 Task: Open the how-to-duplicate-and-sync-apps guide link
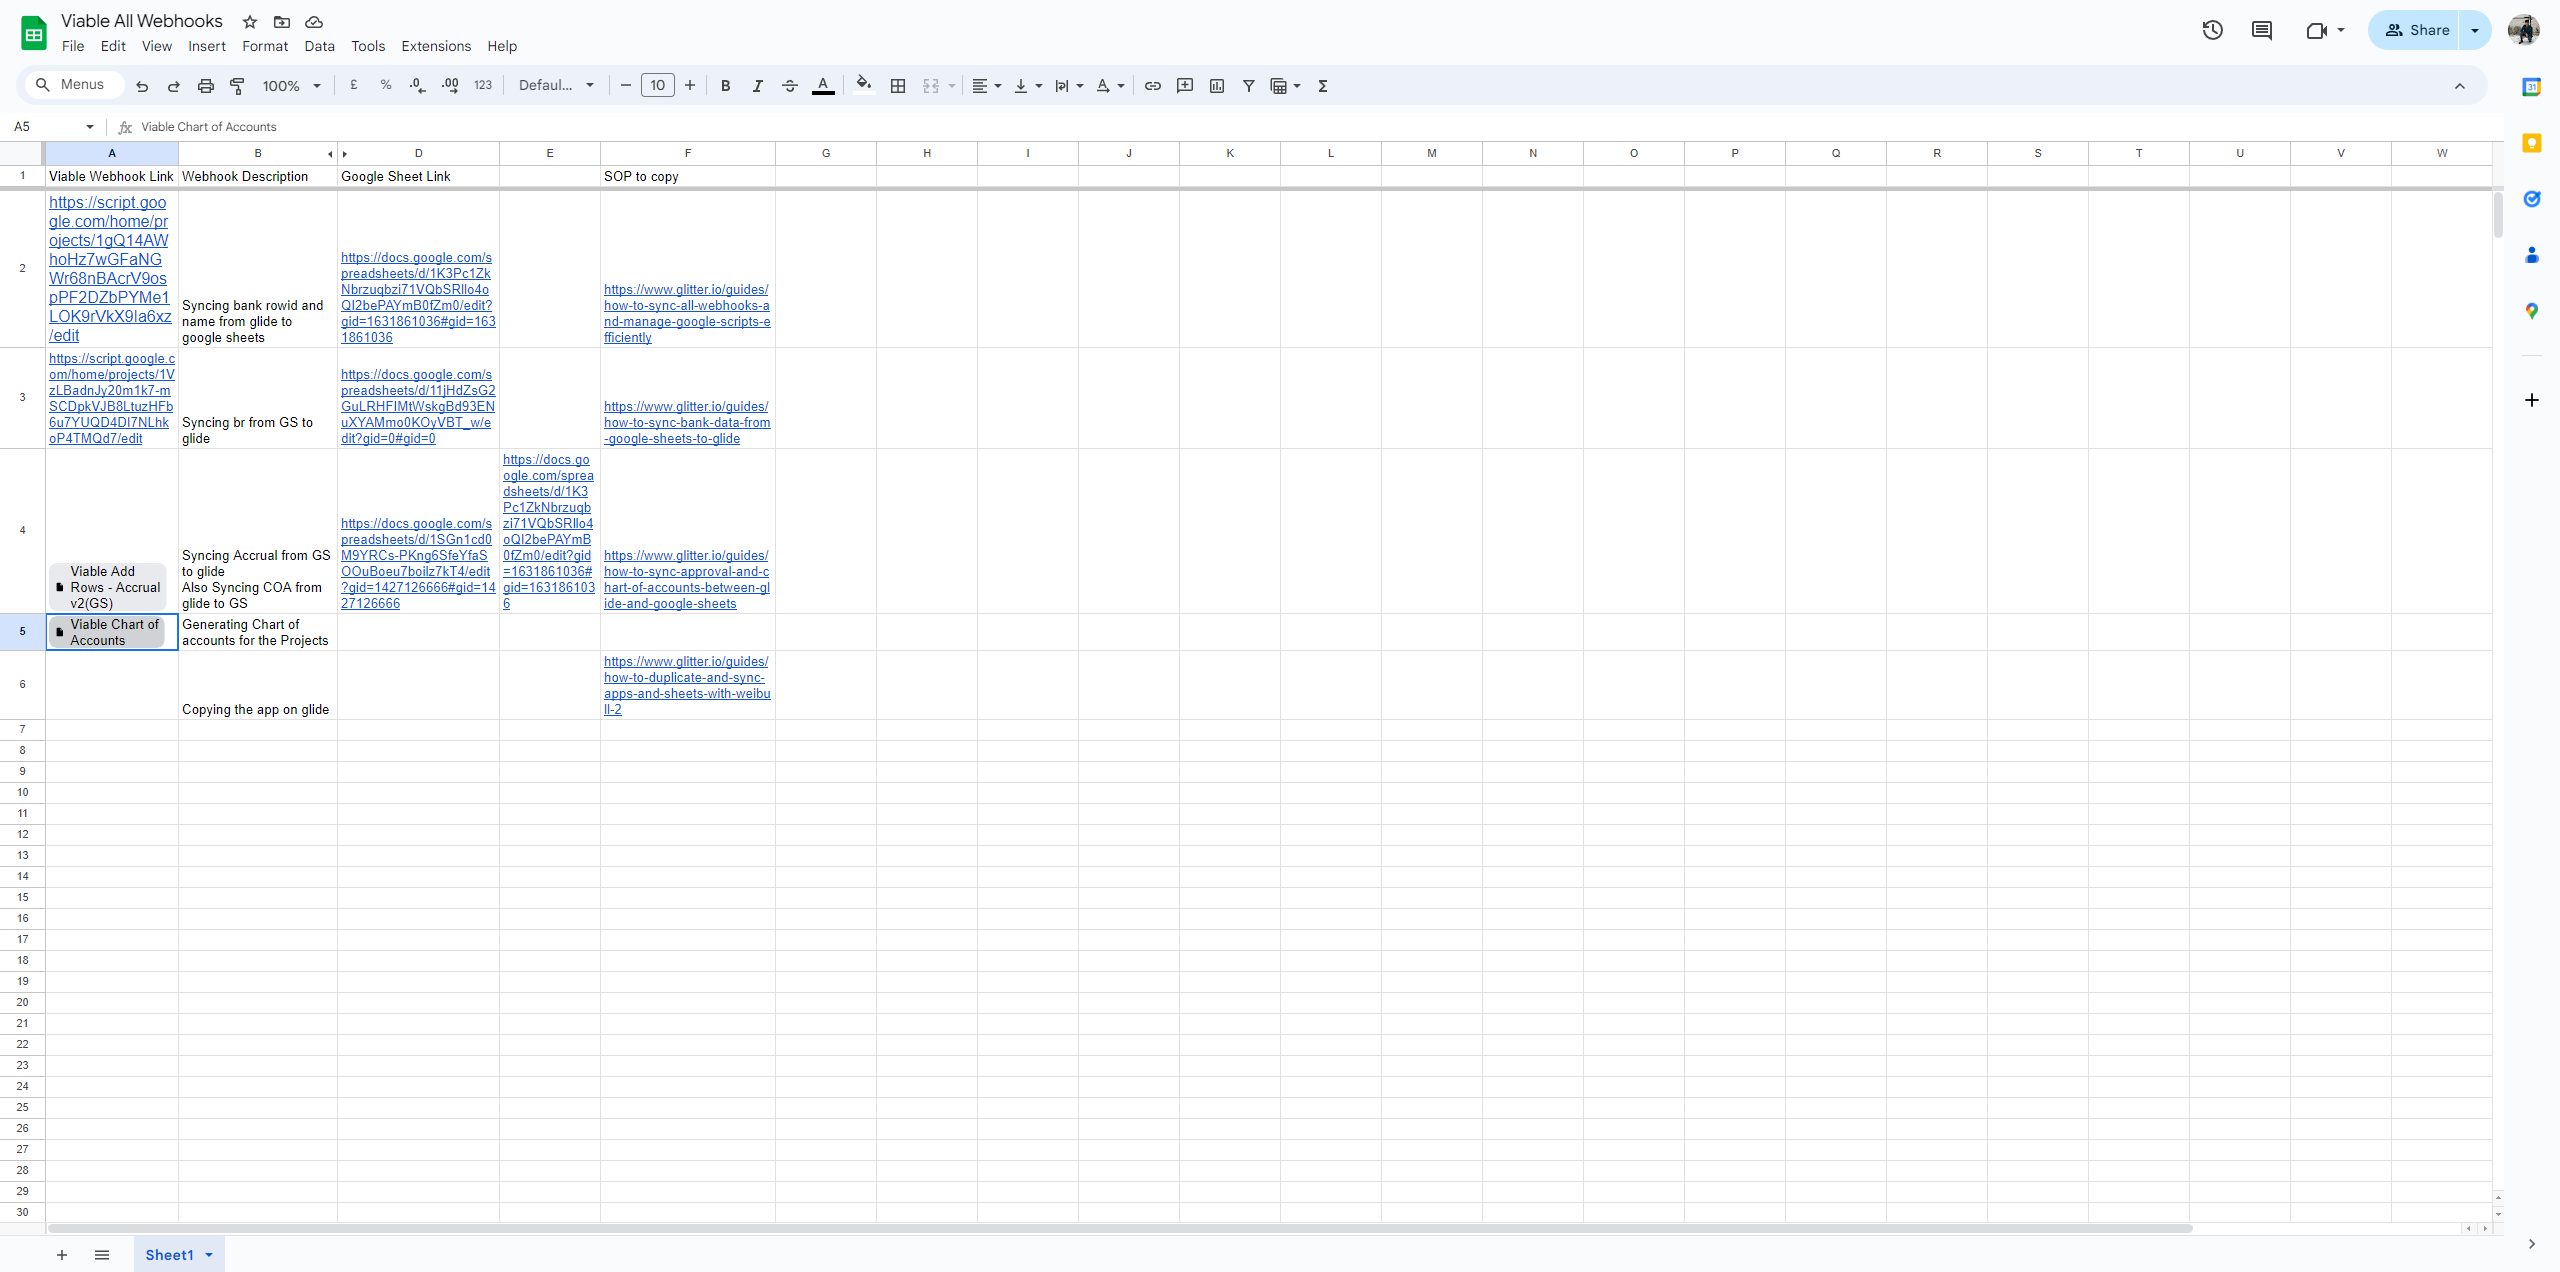(687, 686)
